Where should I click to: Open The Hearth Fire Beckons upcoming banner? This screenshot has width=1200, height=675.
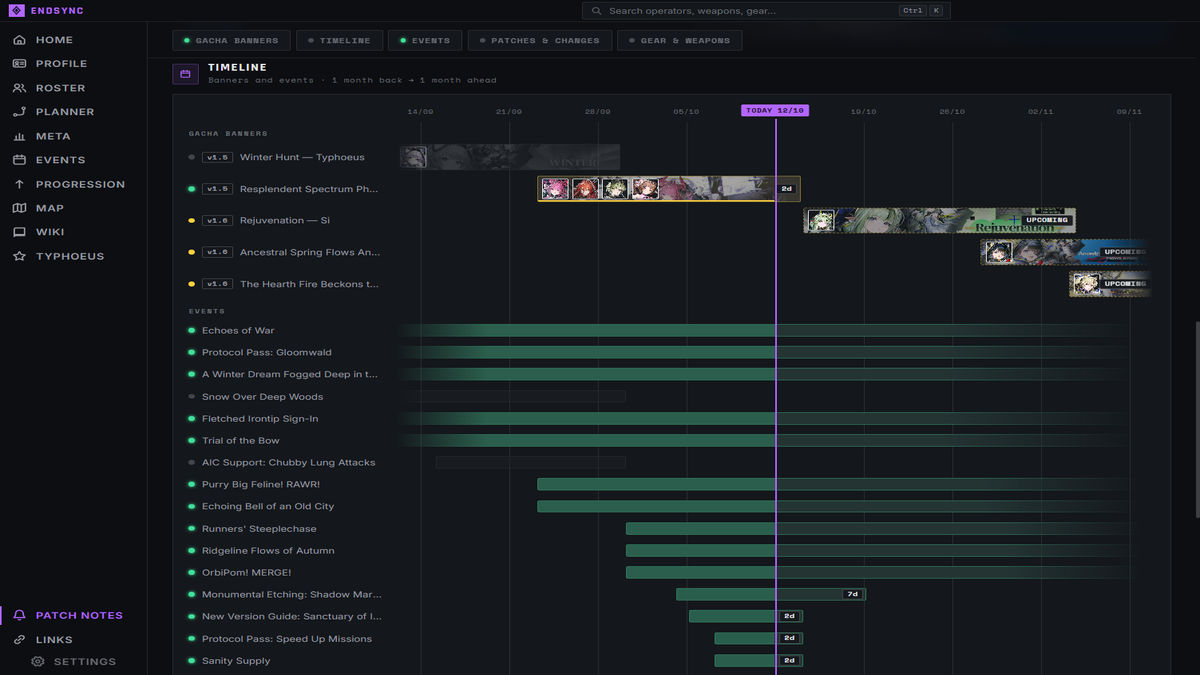(x=1110, y=284)
